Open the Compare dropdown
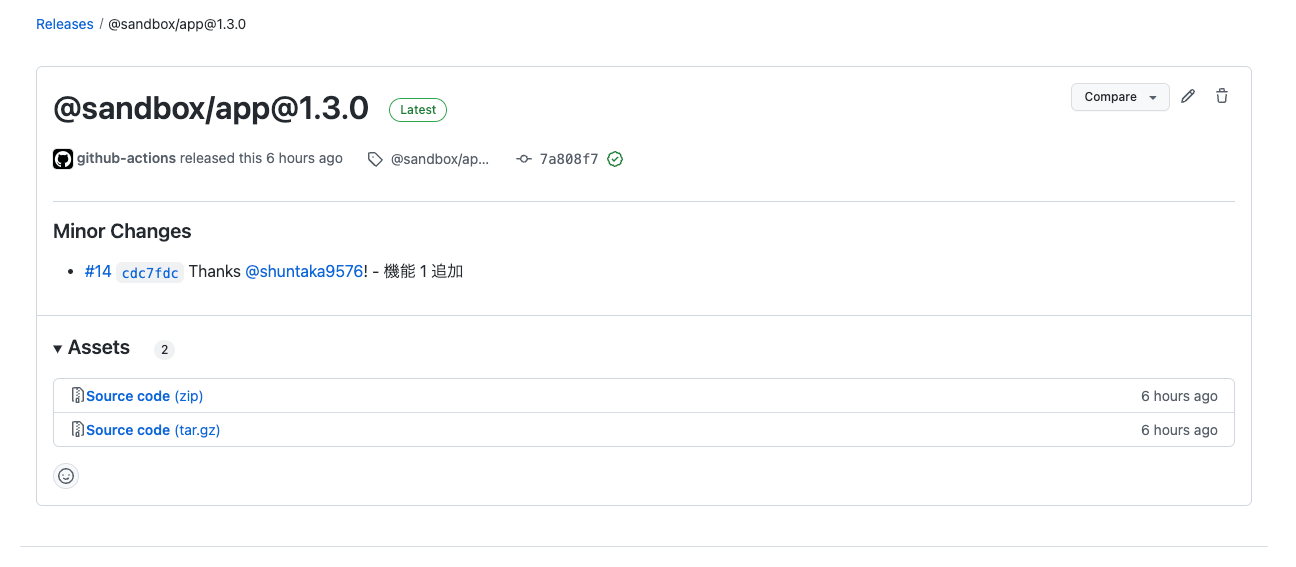This screenshot has width=1296, height=567. click(x=1120, y=97)
